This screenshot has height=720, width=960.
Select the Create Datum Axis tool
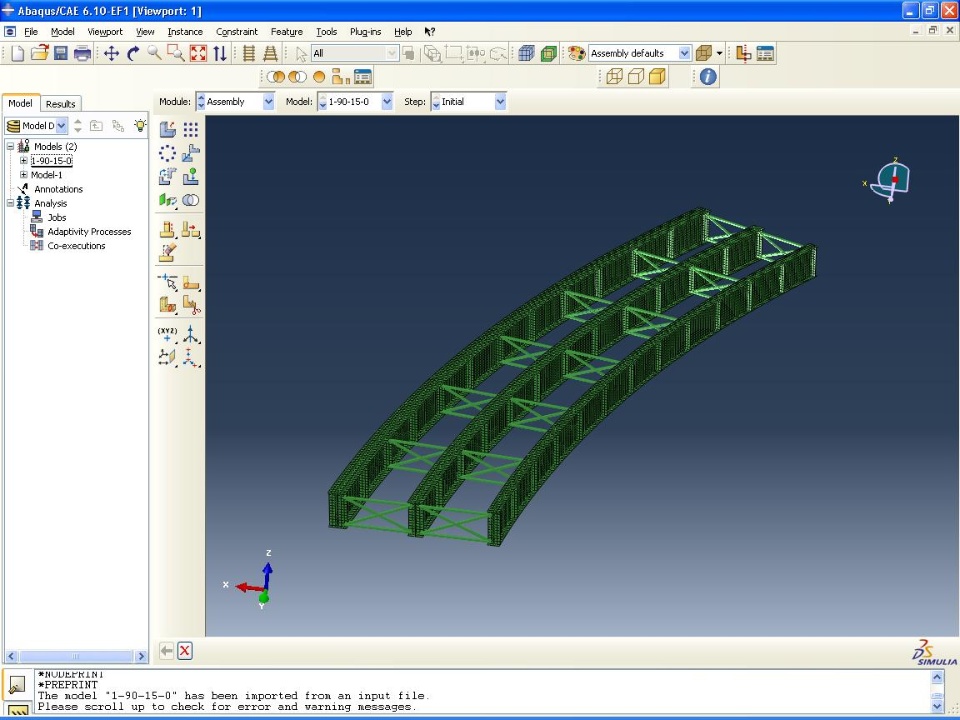click(190, 334)
